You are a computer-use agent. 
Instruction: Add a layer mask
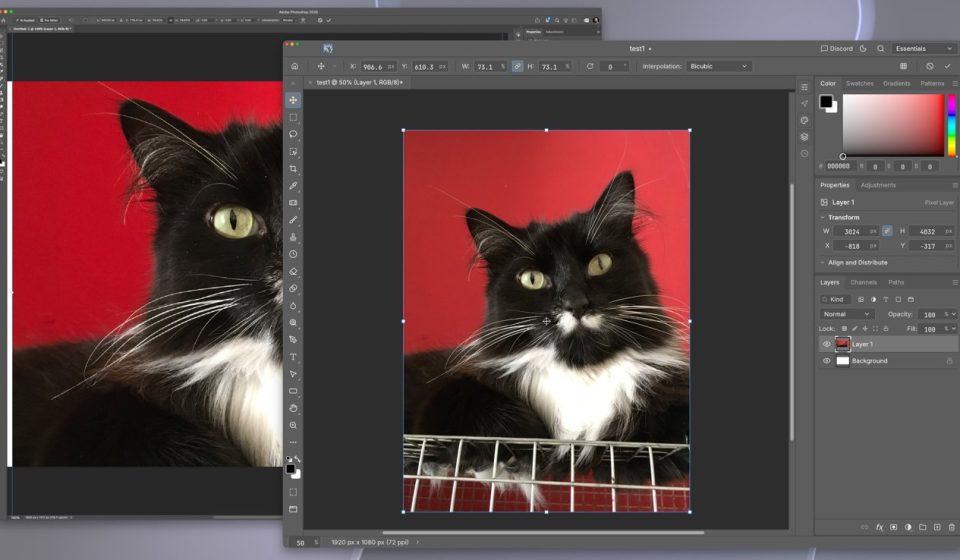[894, 527]
